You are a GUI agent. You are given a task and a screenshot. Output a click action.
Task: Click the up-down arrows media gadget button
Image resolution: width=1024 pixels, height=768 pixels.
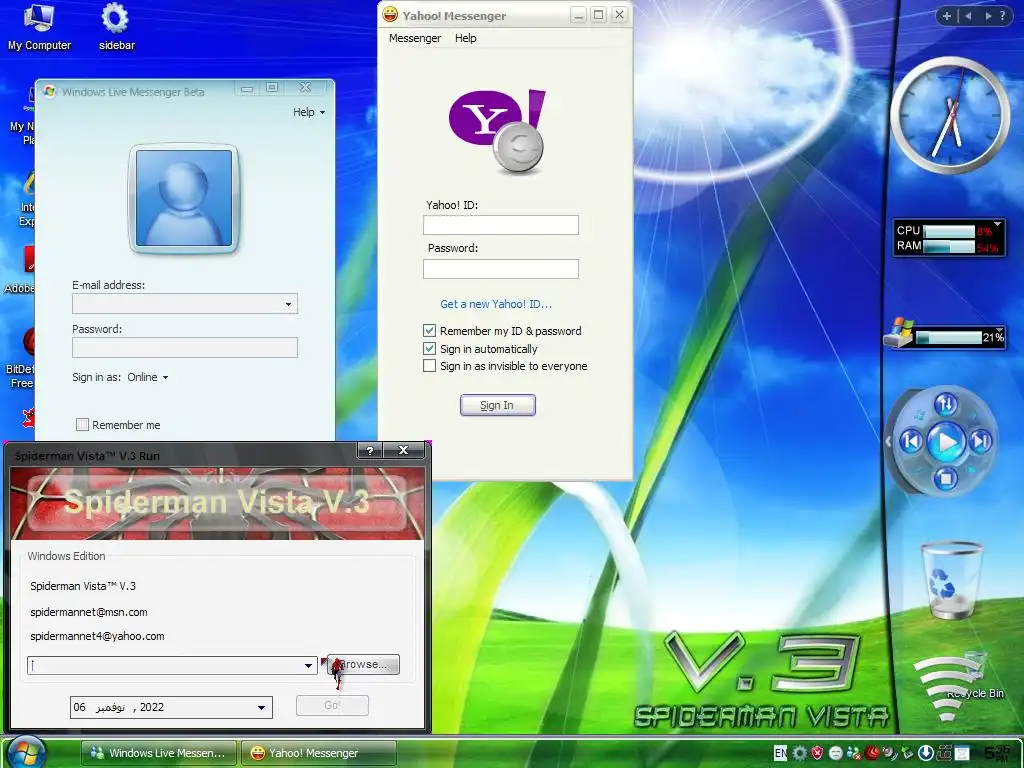946,404
